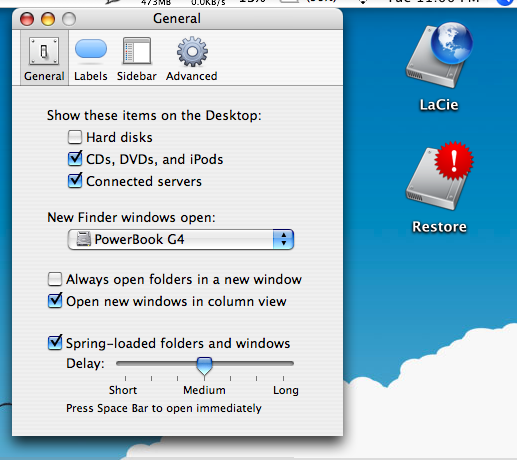517x460 pixels.
Task: Click the LaCie drive label
Action: pyautogui.click(x=439, y=105)
